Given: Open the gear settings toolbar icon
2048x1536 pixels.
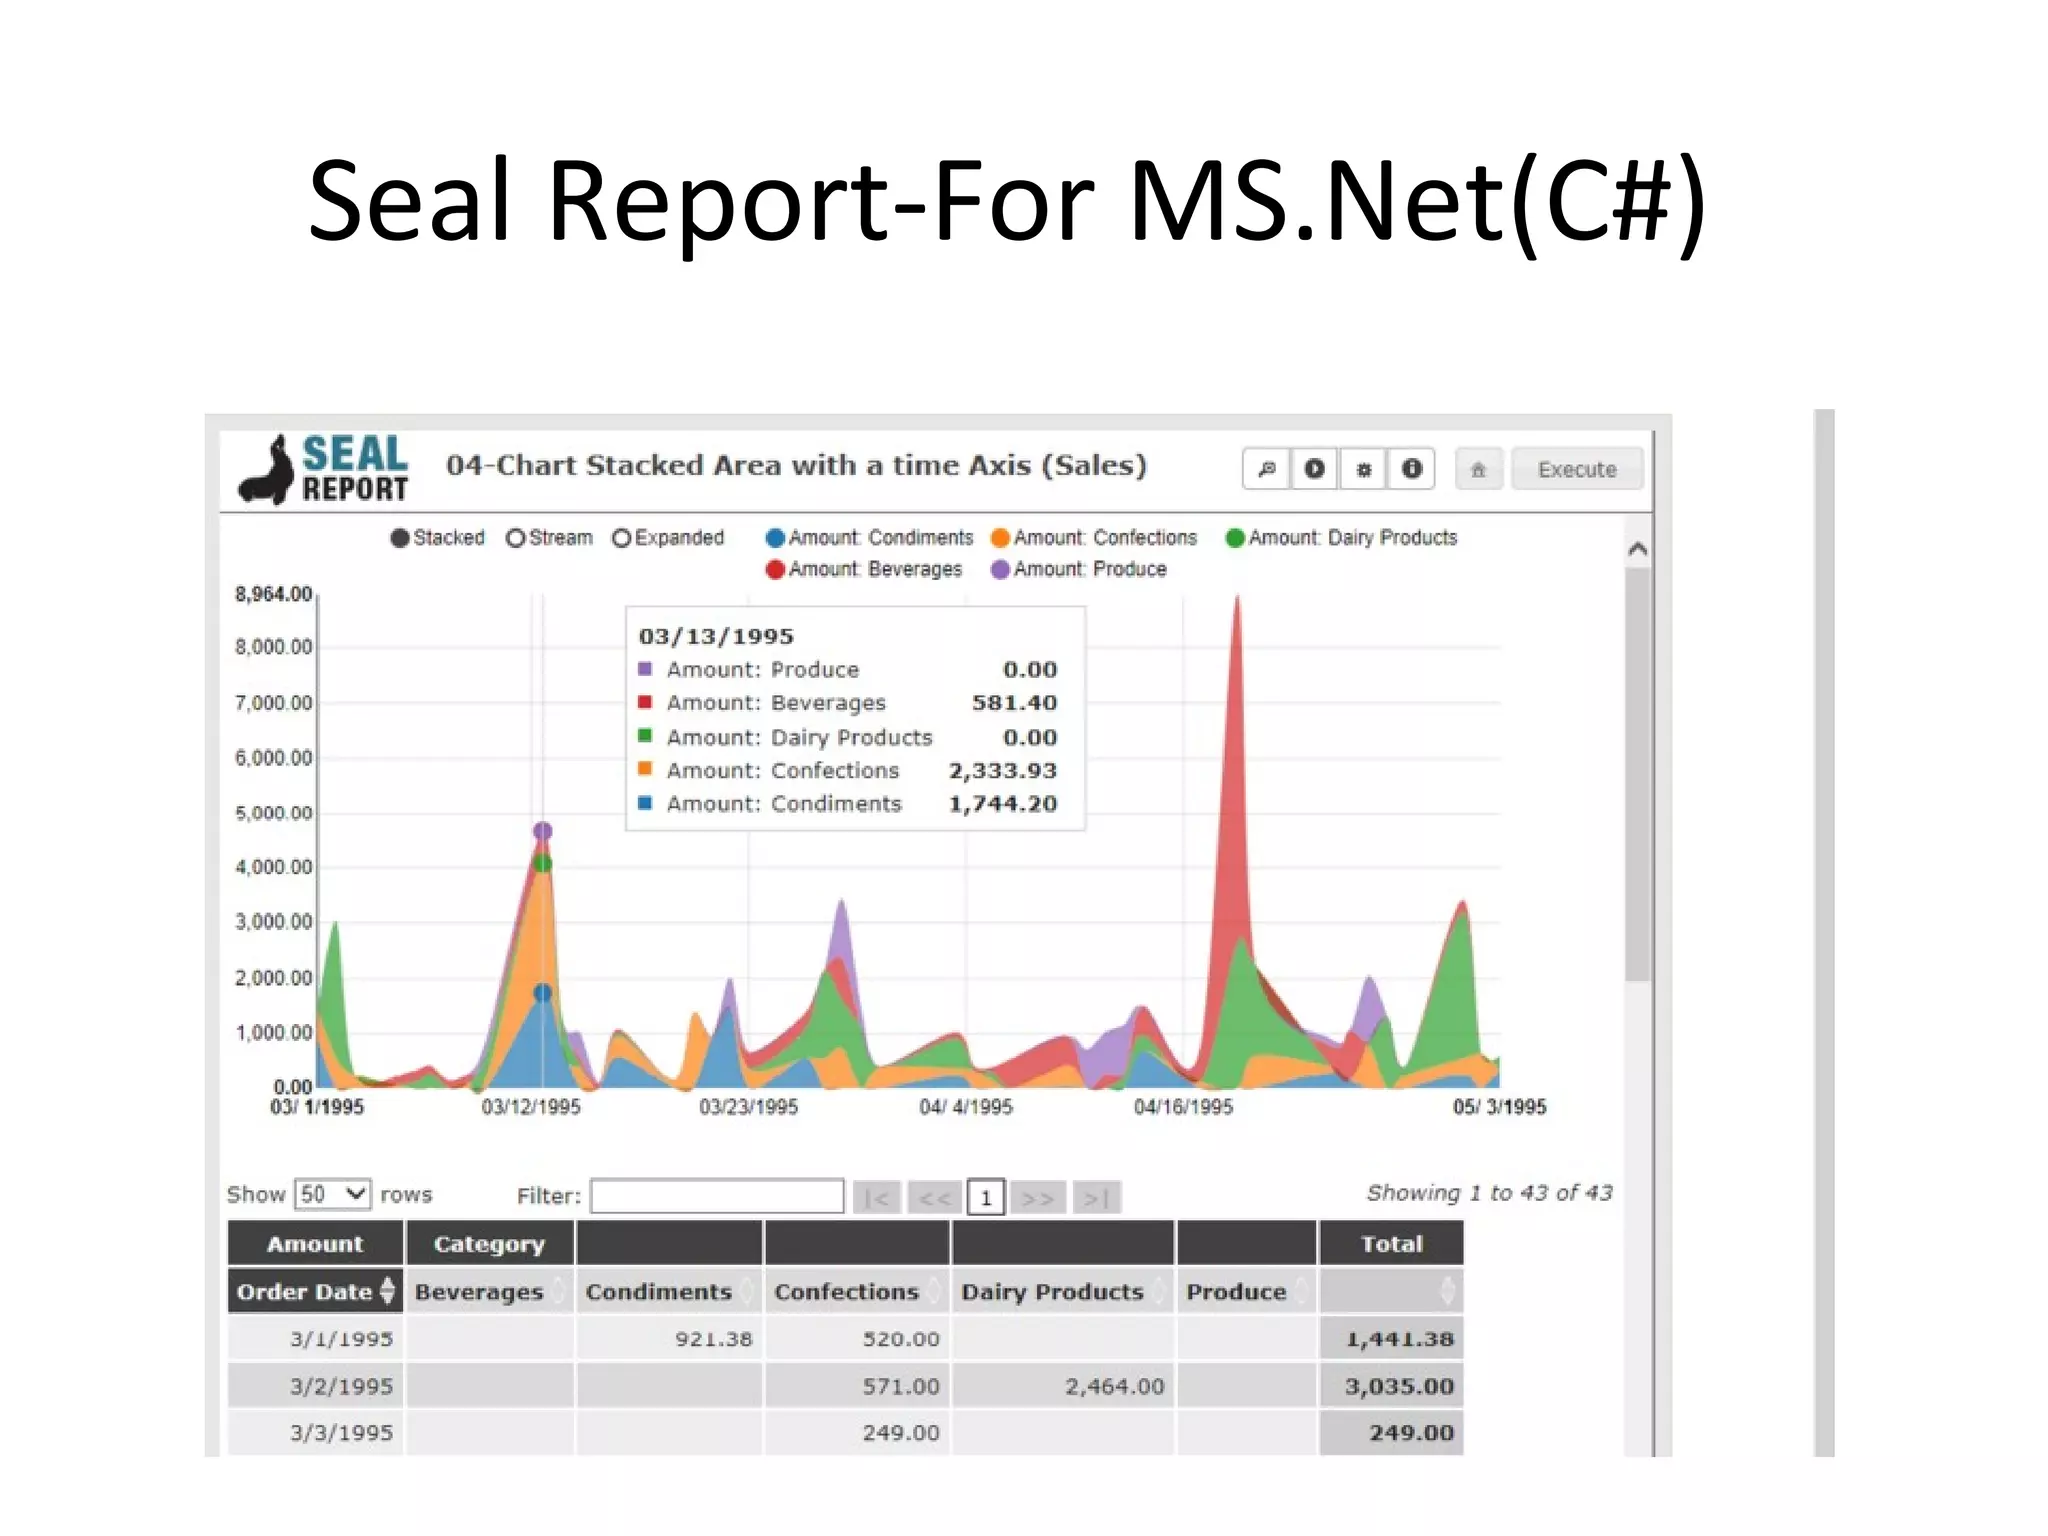Looking at the screenshot, I should click(x=1363, y=469).
